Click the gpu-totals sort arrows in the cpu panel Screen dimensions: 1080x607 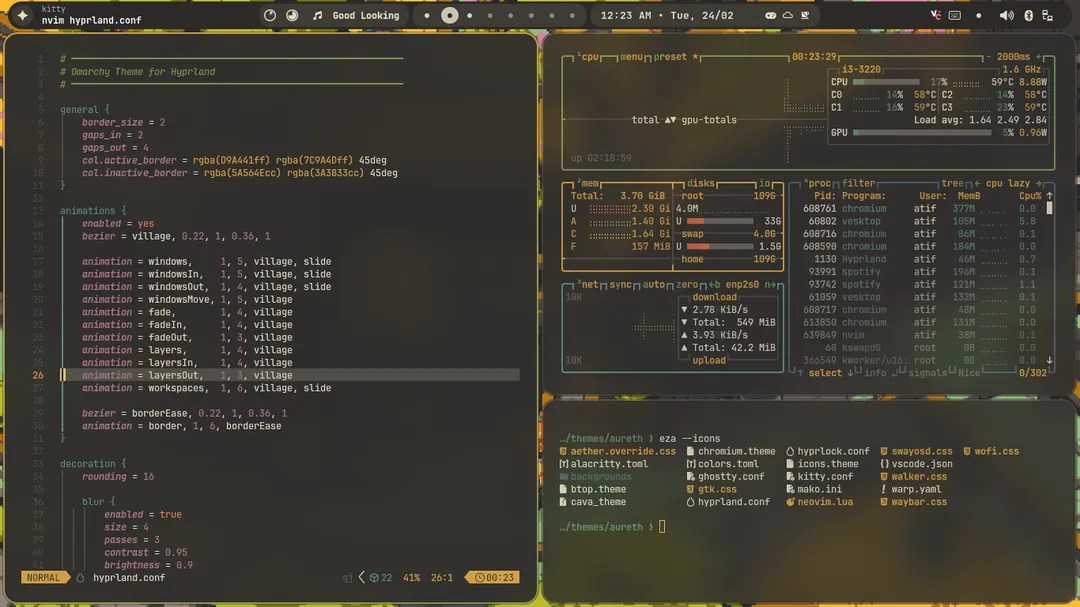tap(667, 120)
